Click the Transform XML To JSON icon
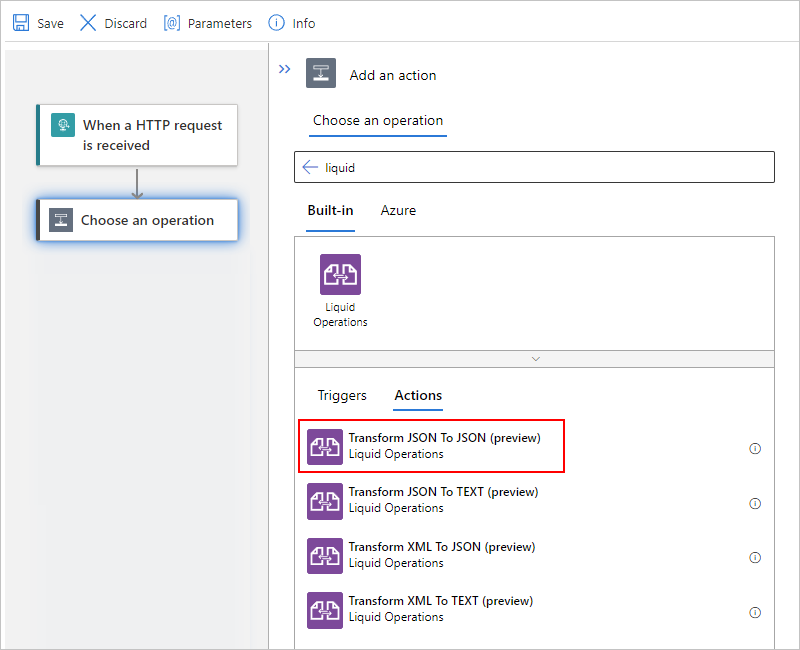 (x=325, y=555)
